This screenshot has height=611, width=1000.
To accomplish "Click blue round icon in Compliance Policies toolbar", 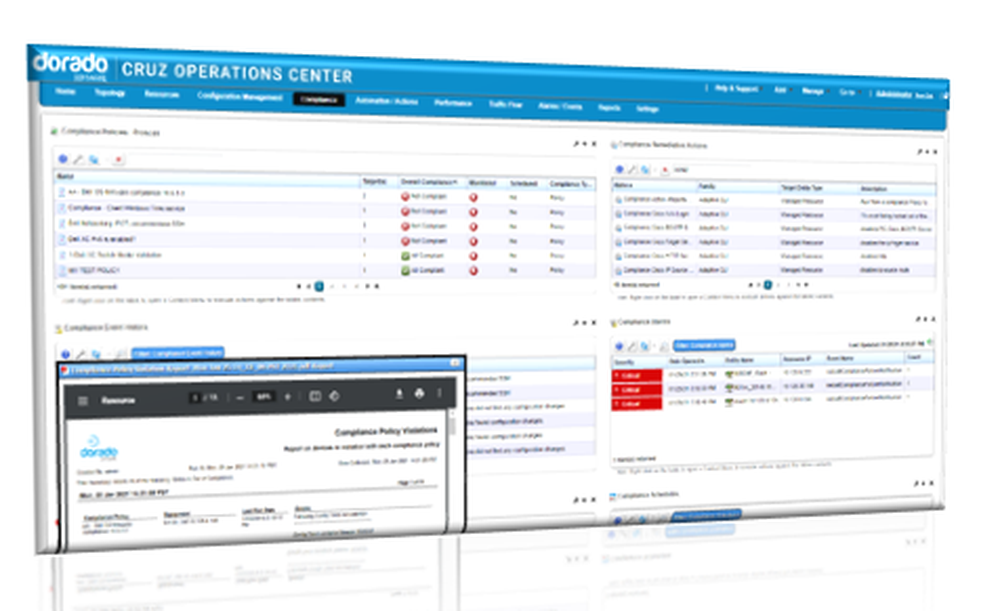I will pos(63,159).
